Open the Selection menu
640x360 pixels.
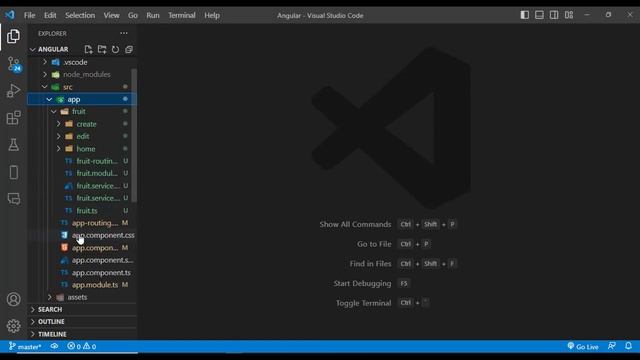click(80, 16)
